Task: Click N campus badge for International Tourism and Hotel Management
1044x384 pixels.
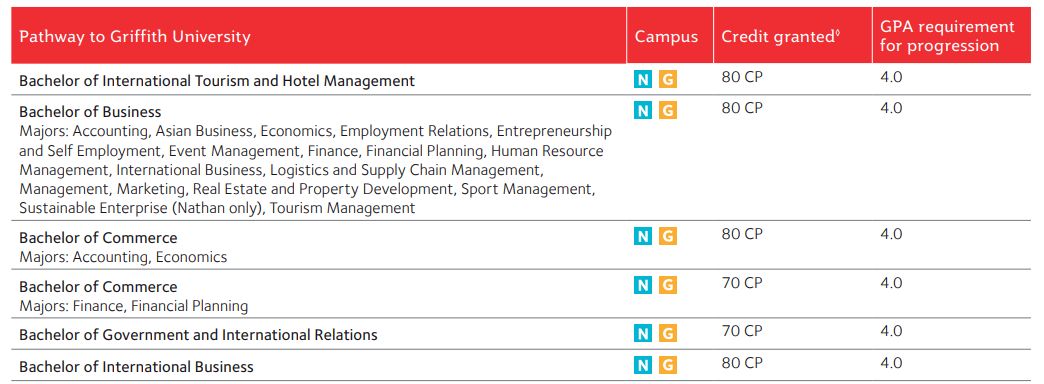Action: pyautogui.click(x=643, y=80)
